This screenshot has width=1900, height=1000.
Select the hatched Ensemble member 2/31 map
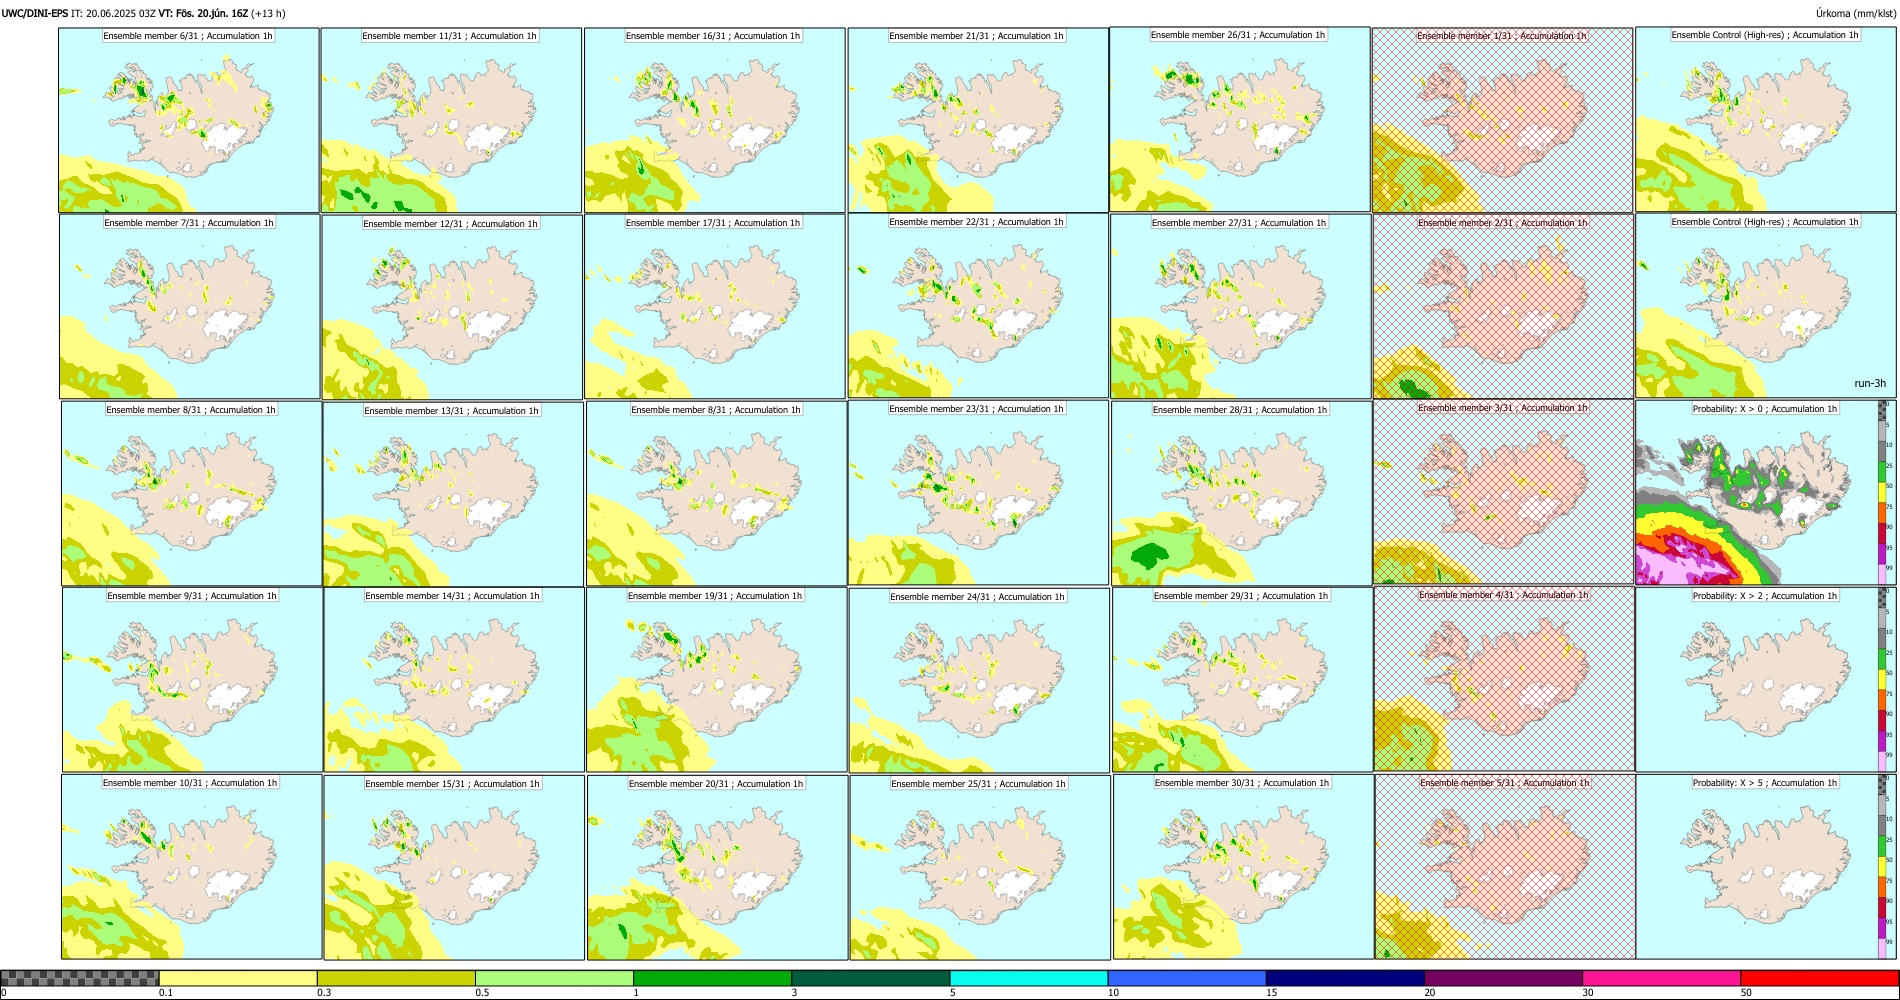1504,306
